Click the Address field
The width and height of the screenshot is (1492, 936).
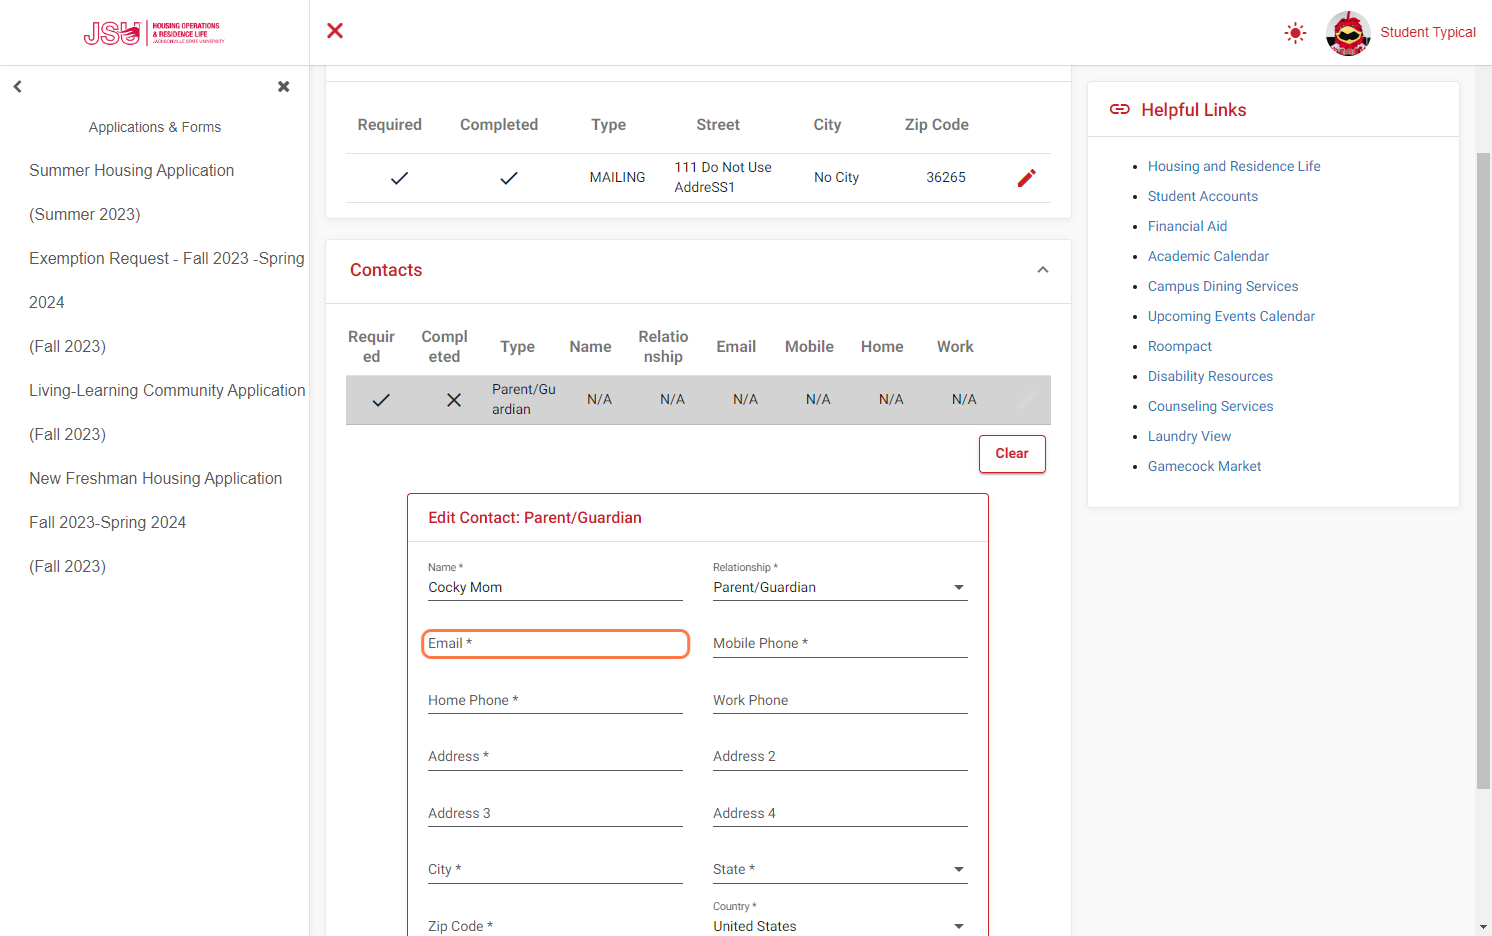tap(555, 757)
